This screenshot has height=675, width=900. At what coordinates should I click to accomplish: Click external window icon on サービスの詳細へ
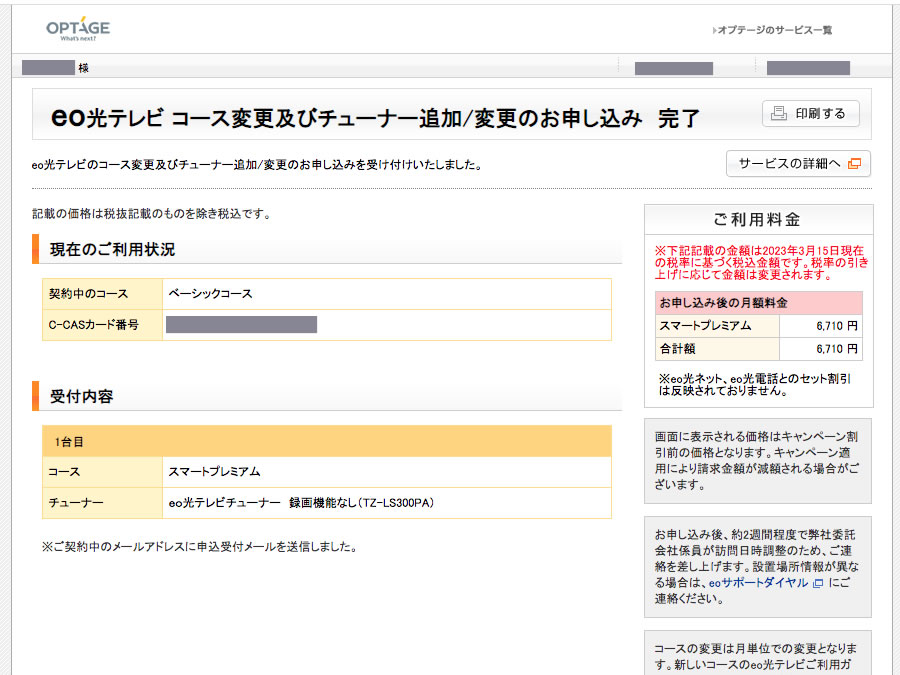pyautogui.click(x=854, y=164)
